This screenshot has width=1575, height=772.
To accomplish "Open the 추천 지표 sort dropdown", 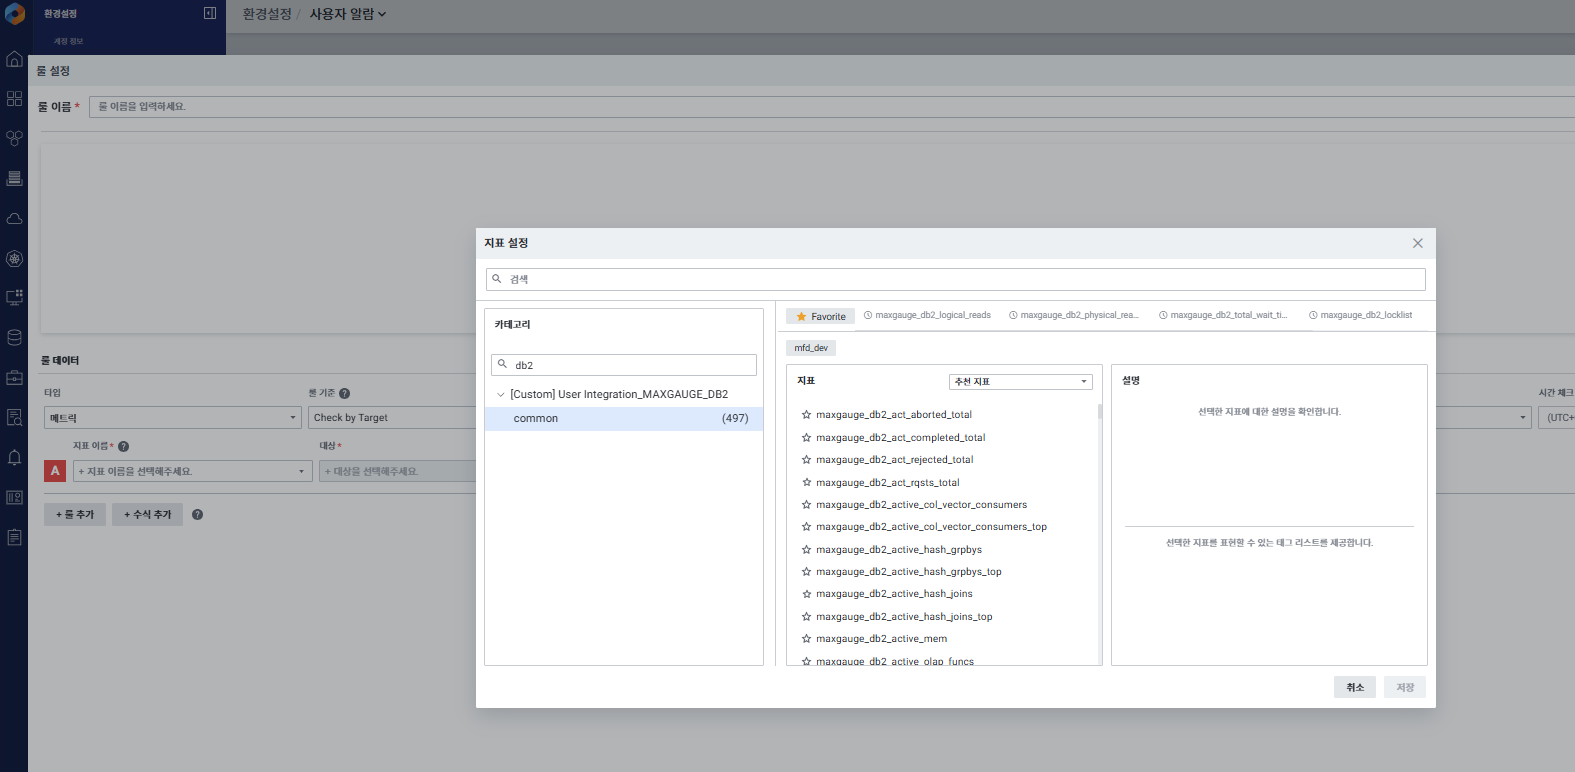I will pos(1020,382).
